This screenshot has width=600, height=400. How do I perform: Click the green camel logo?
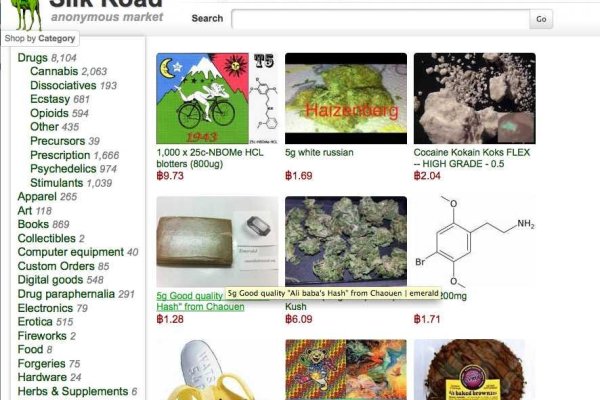(26, 15)
